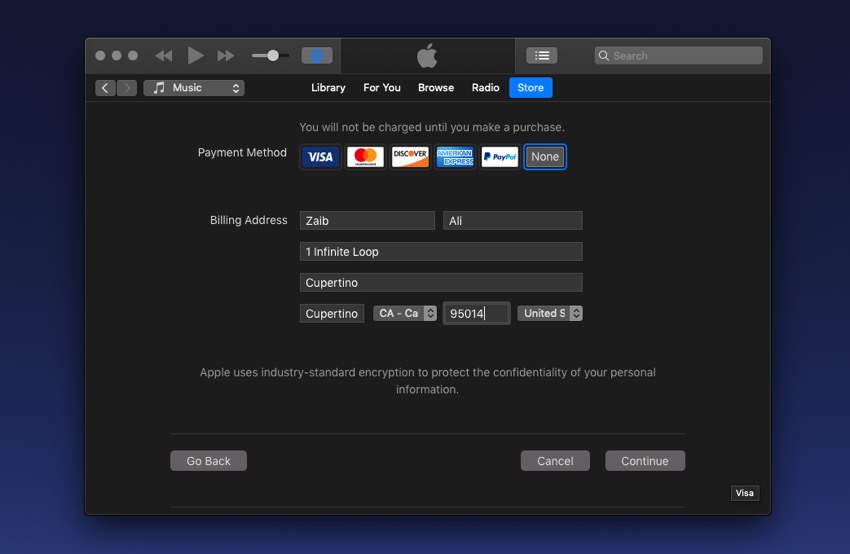Navigate forward with the right chevron

[x=127, y=88]
